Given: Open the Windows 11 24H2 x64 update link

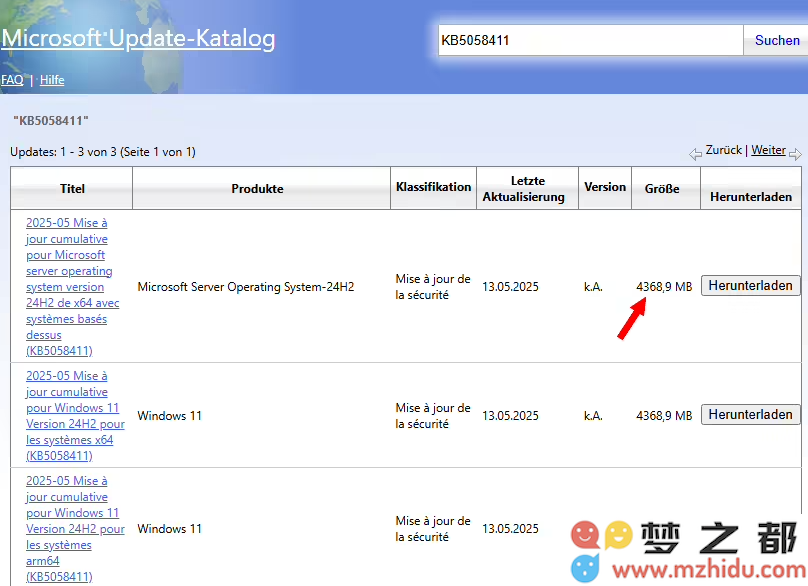Looking at the screenshot, I should coord(75,416).
